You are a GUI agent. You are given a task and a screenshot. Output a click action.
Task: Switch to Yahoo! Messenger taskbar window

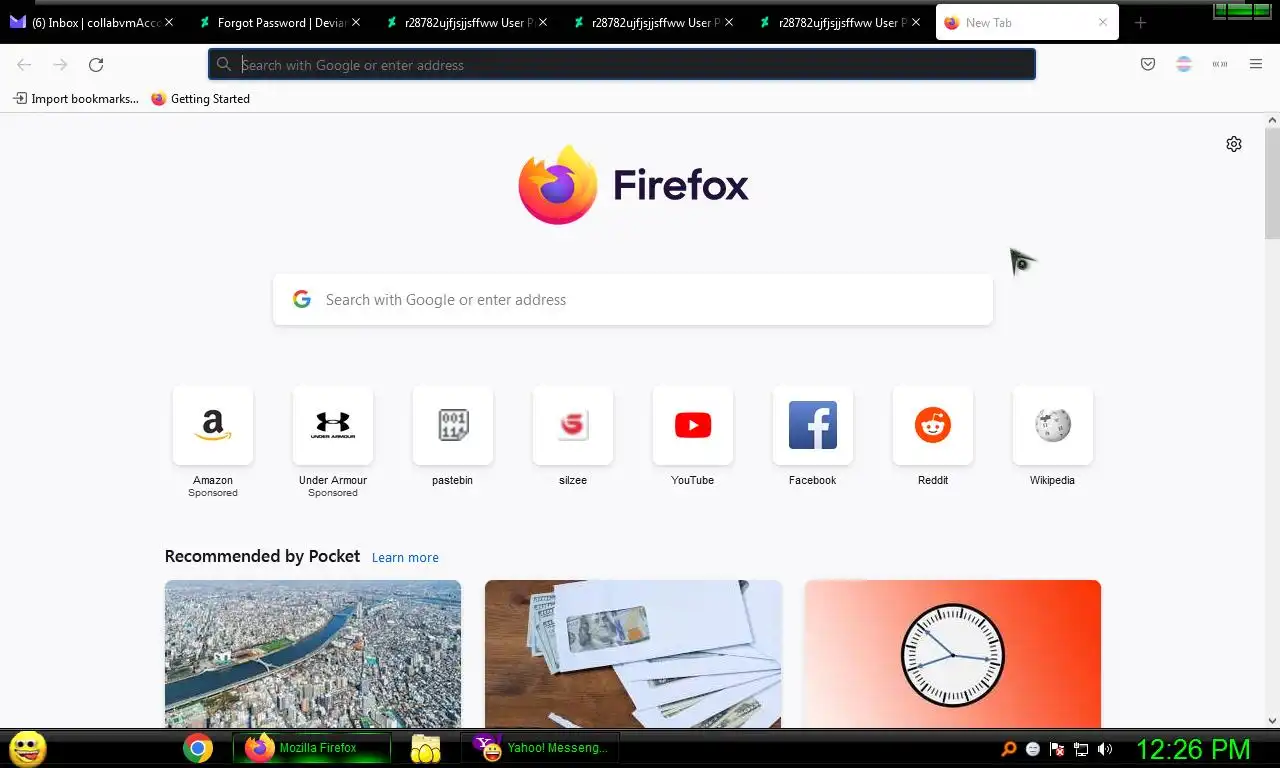coord(543,748)
